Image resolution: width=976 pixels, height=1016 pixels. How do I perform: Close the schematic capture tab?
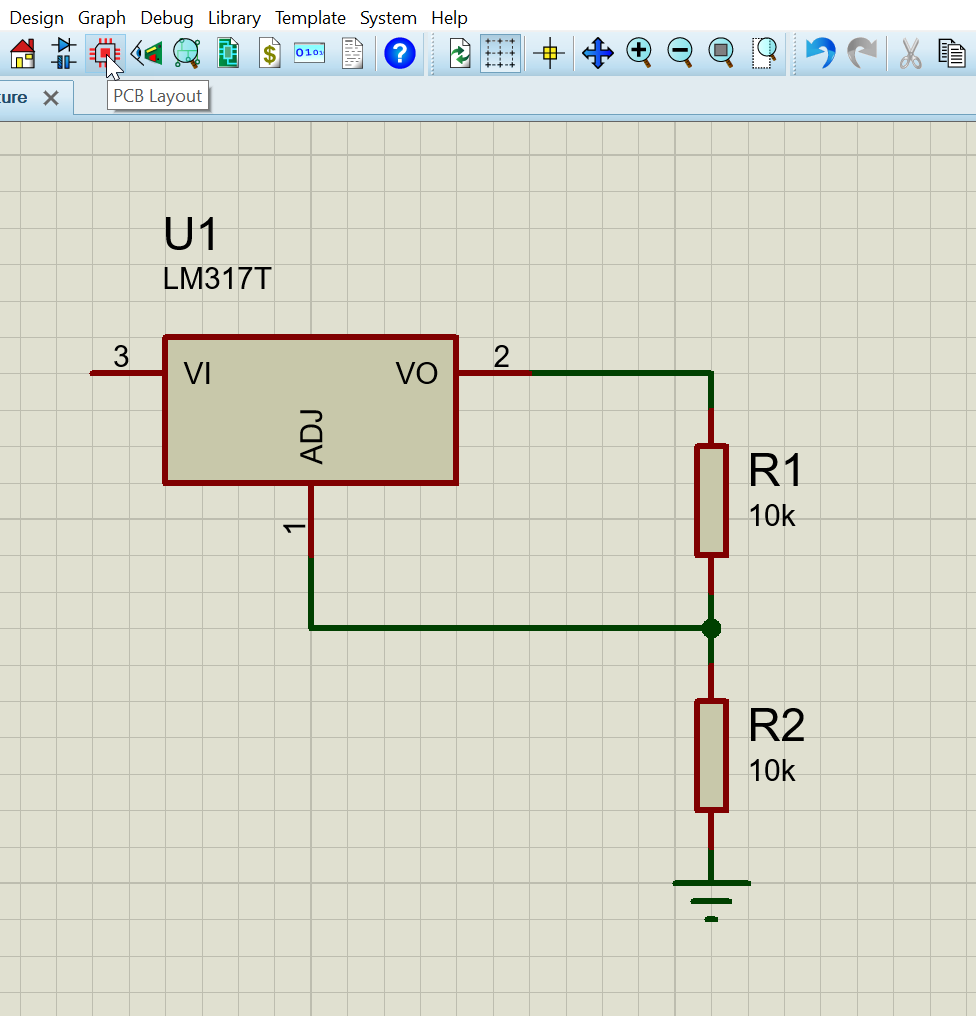pyautogui.click(x=51, y=98)
